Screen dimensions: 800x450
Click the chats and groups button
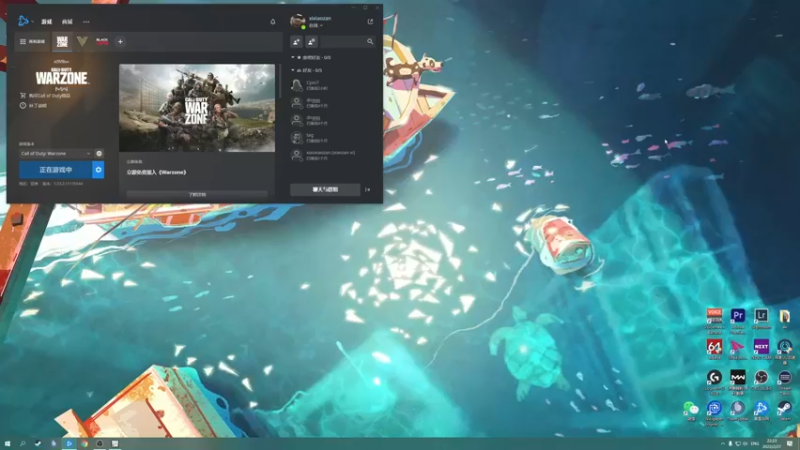[x=325, y=189]
